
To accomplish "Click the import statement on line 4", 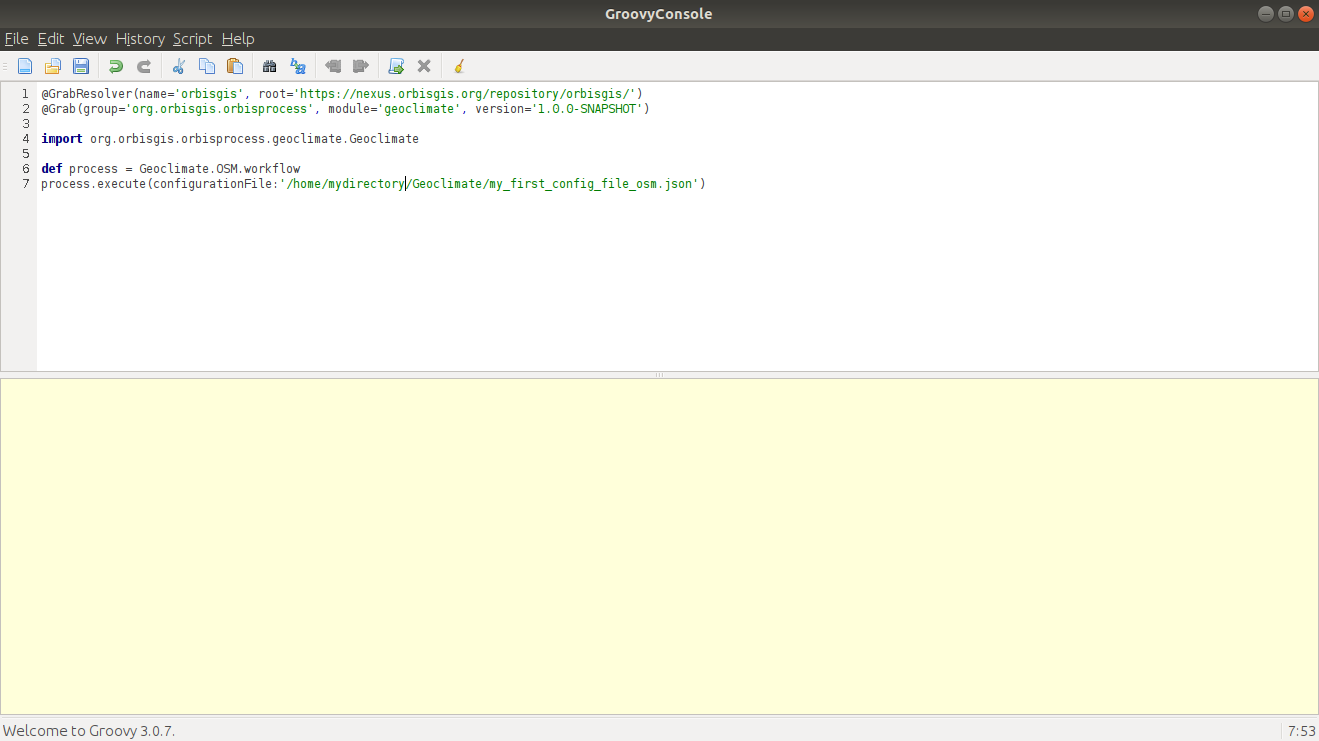I will [x=230, y=138].
